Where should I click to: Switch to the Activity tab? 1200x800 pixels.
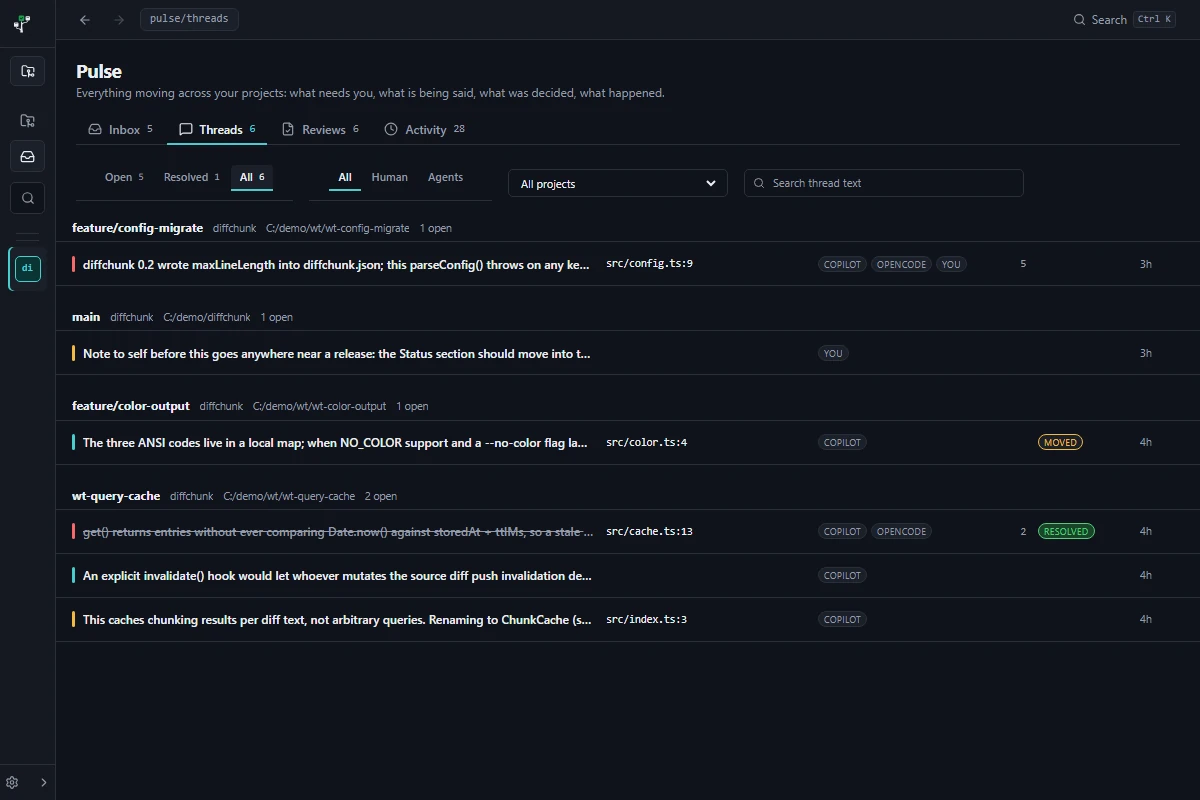click(x=424, y=130)
